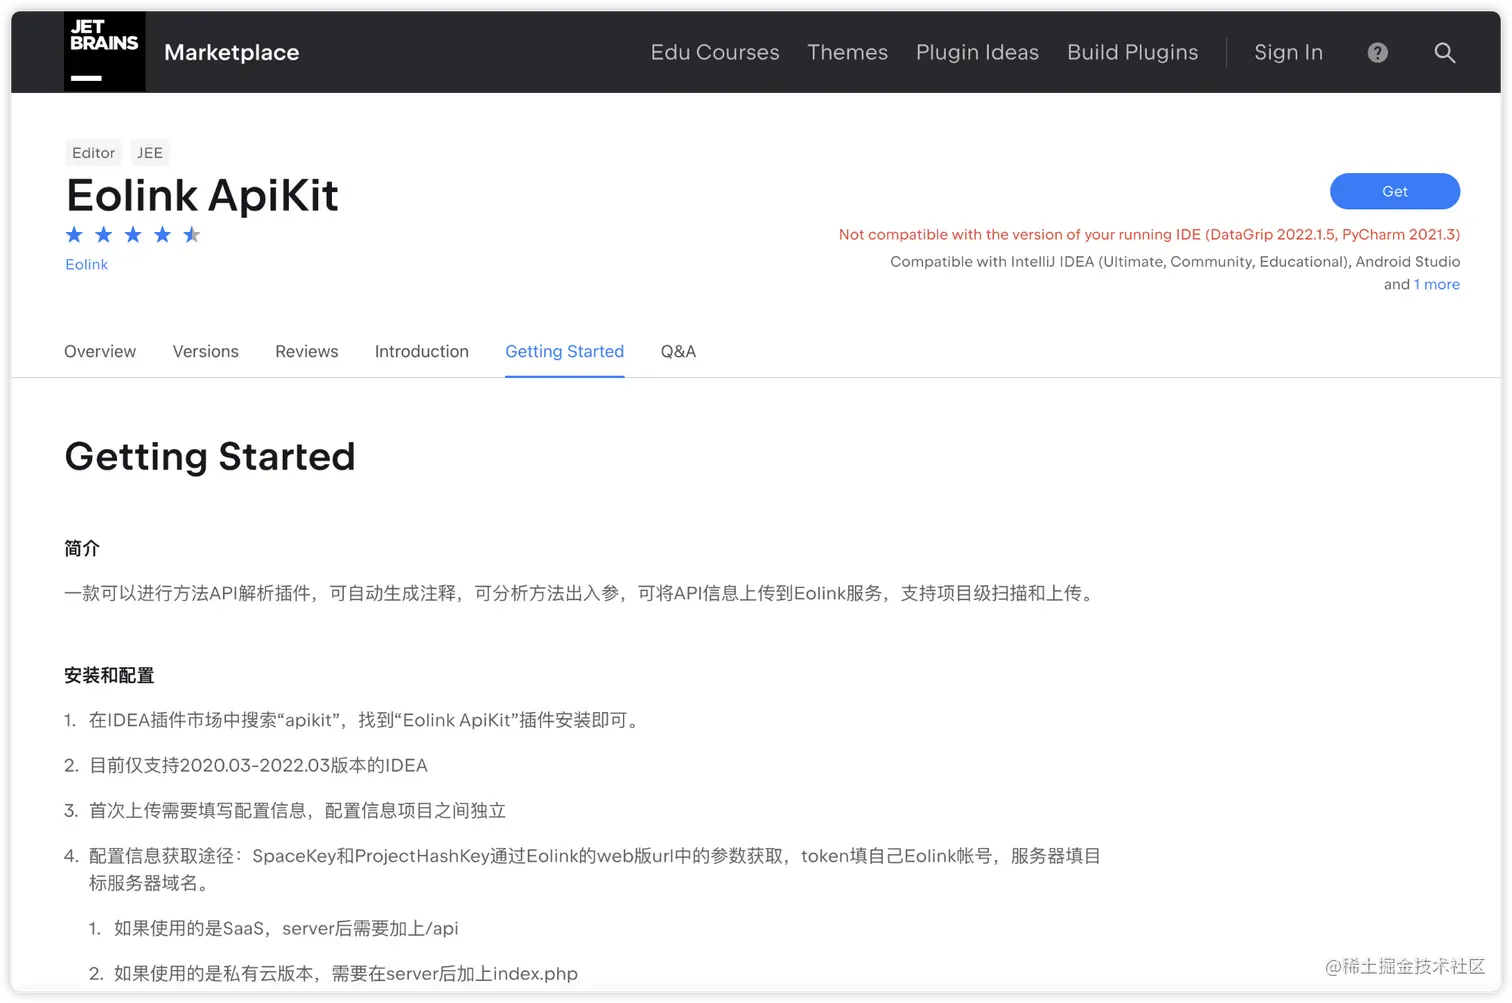The height and width of the screenshot is (1003, 1512).
Task: Switch to the Introduction tab
Action: tap(421, 351)
